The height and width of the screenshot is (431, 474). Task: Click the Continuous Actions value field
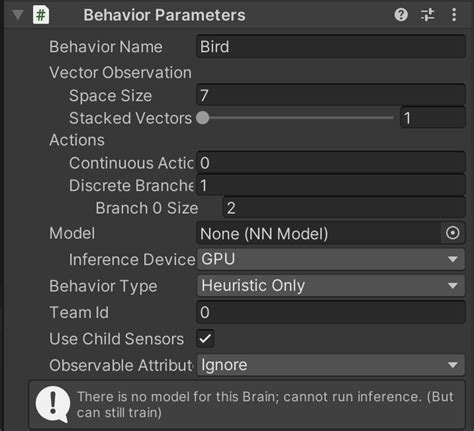pyautogui.click(x=331, y=163)
